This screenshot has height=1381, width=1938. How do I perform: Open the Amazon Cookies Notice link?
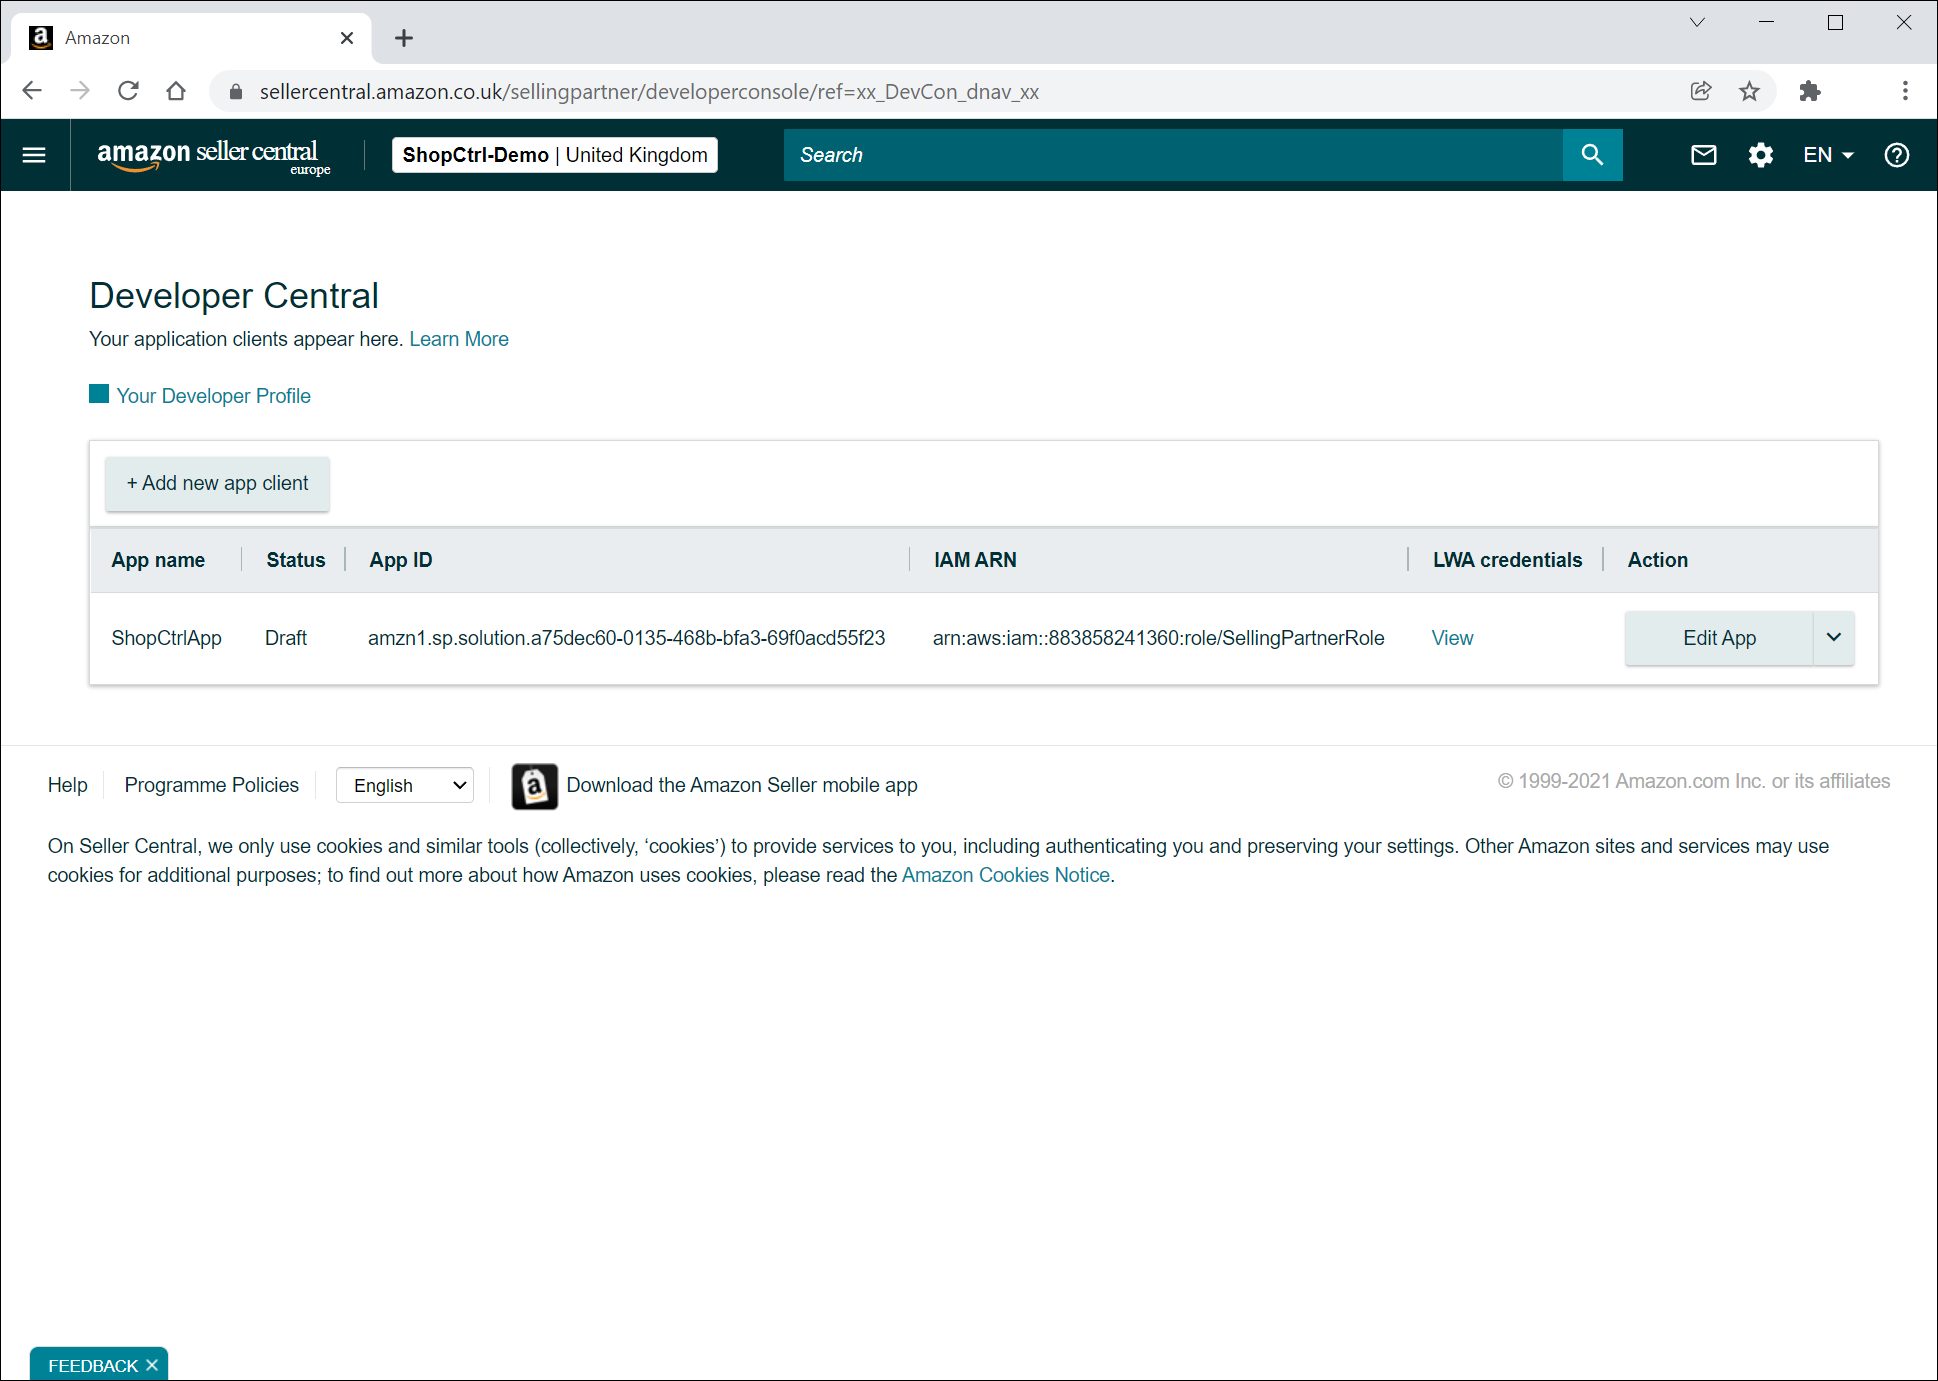coord(1006,875)
